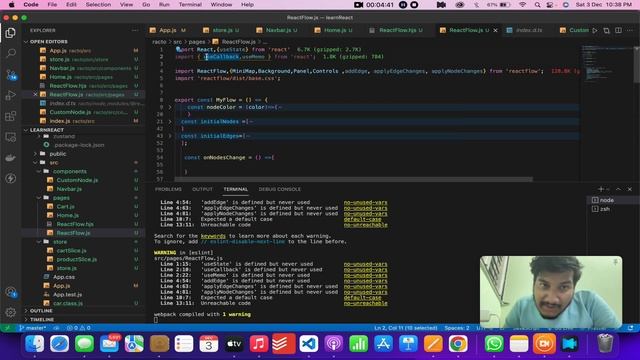
Task: Open the Selection menu in menu bar
Action: coord(98,5)
